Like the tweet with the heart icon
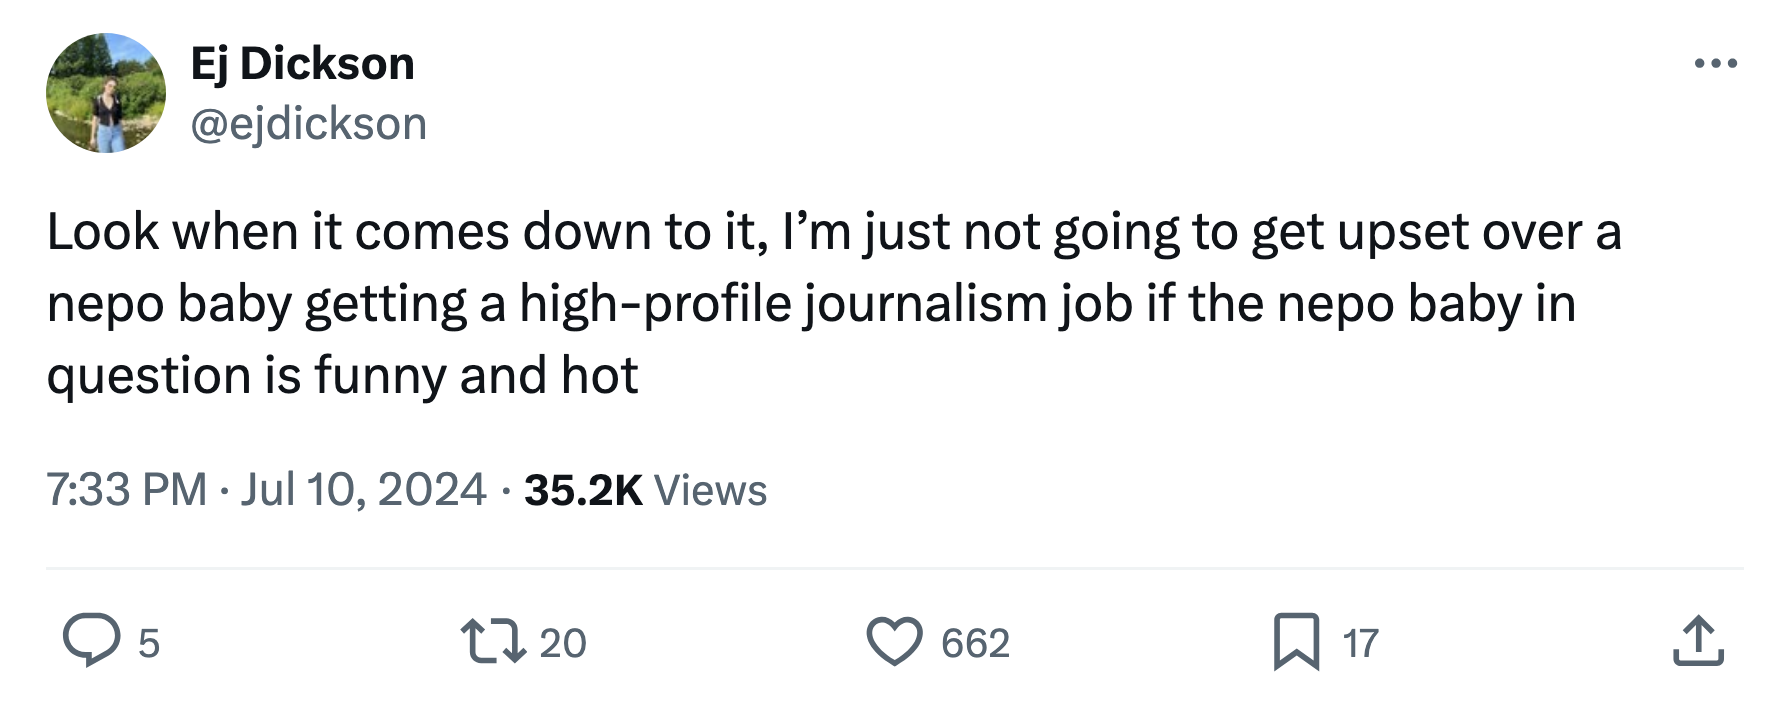 [x=893, y=642]
